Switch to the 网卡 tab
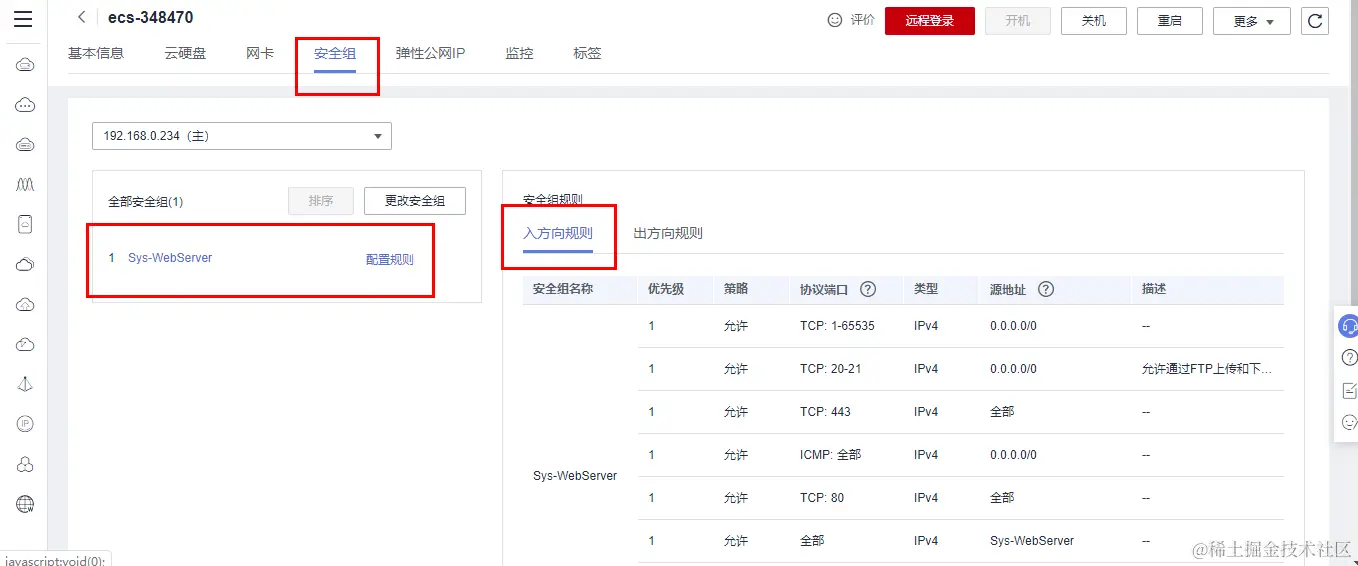The height and width of the screenshot is (566, 1358). (260, 53)
